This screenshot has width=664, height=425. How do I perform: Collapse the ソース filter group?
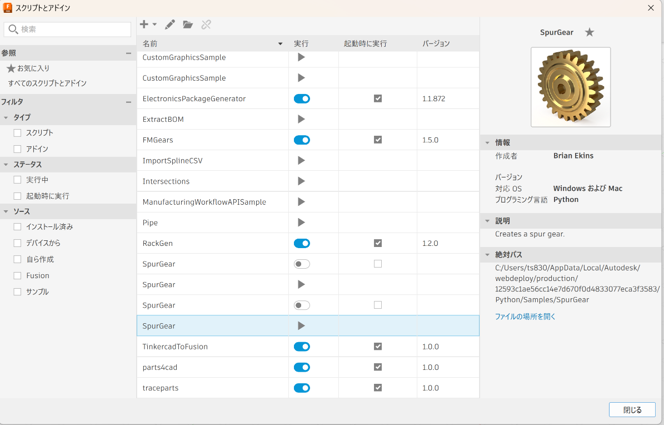[6, 211]
